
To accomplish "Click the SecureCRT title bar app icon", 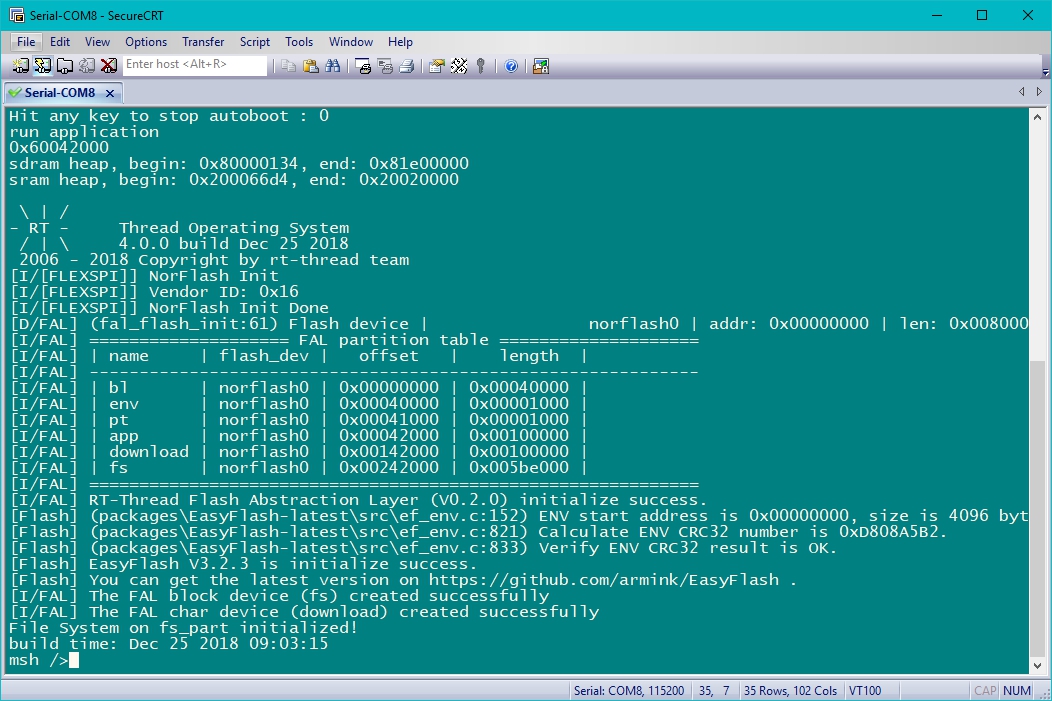I will [x=17, y=15].
